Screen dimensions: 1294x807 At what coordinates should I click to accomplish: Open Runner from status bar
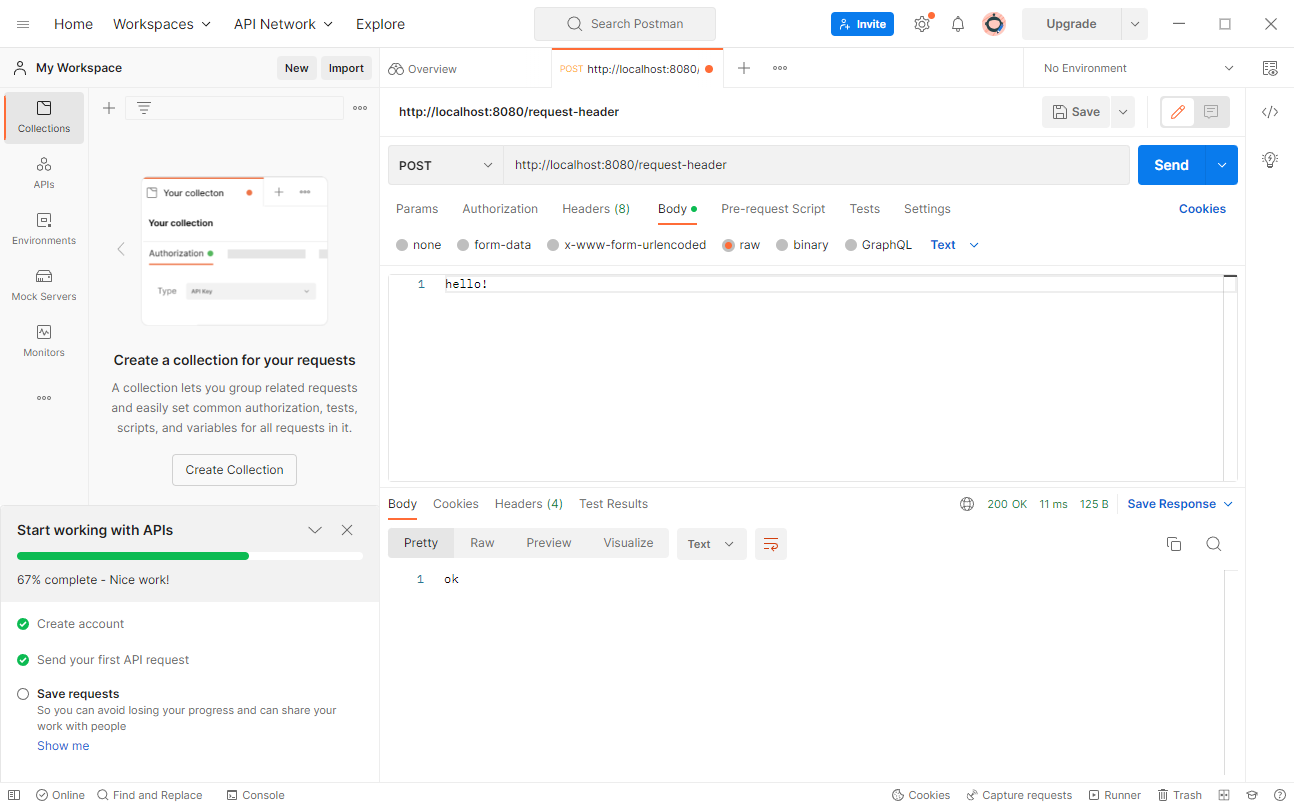click(x=1115, y=795)
